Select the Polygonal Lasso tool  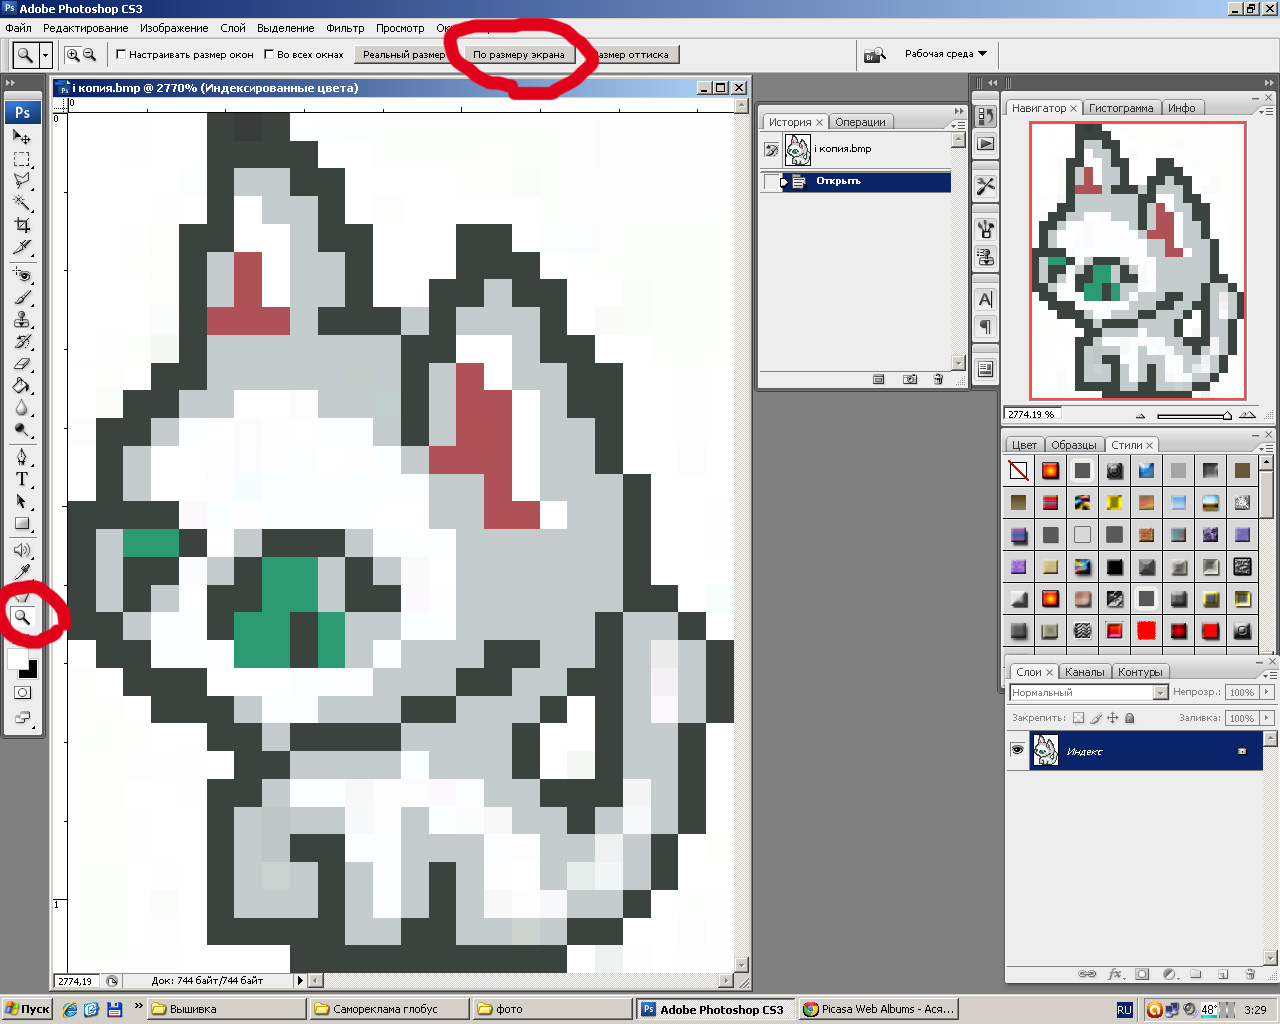22,181
